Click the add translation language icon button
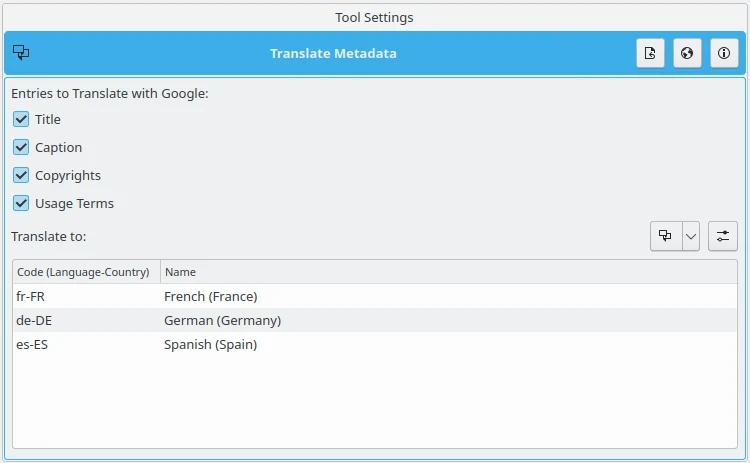 pyautogui.click(x=666, y=237)
